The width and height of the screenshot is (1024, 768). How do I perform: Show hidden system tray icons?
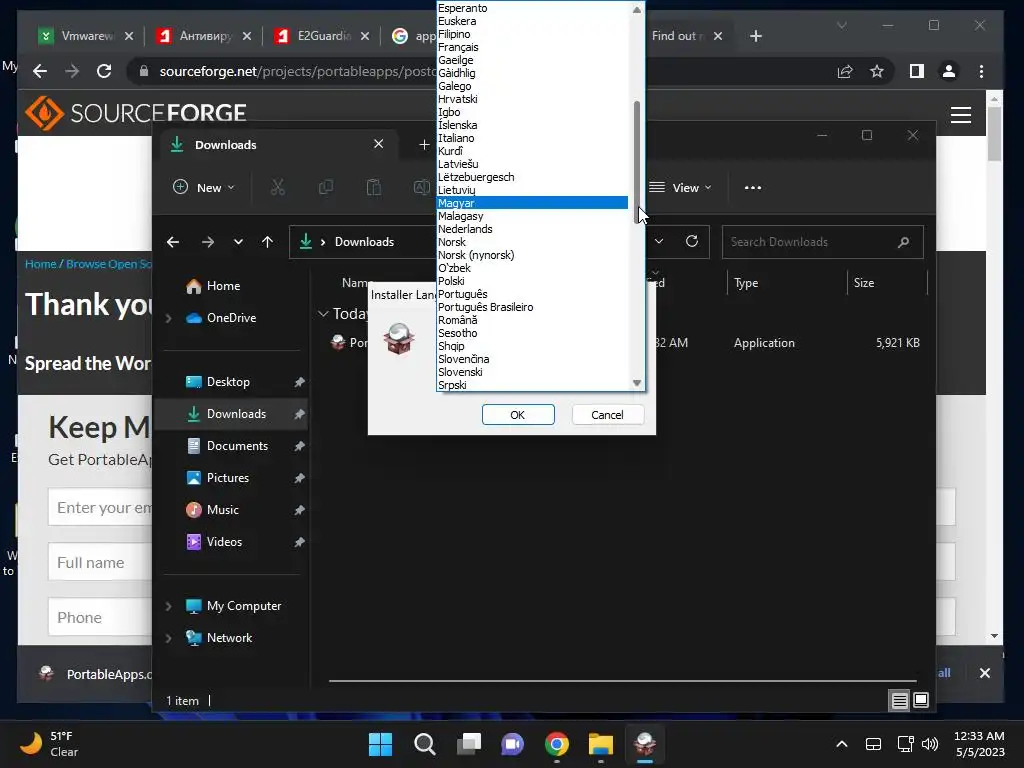point(842,744)
